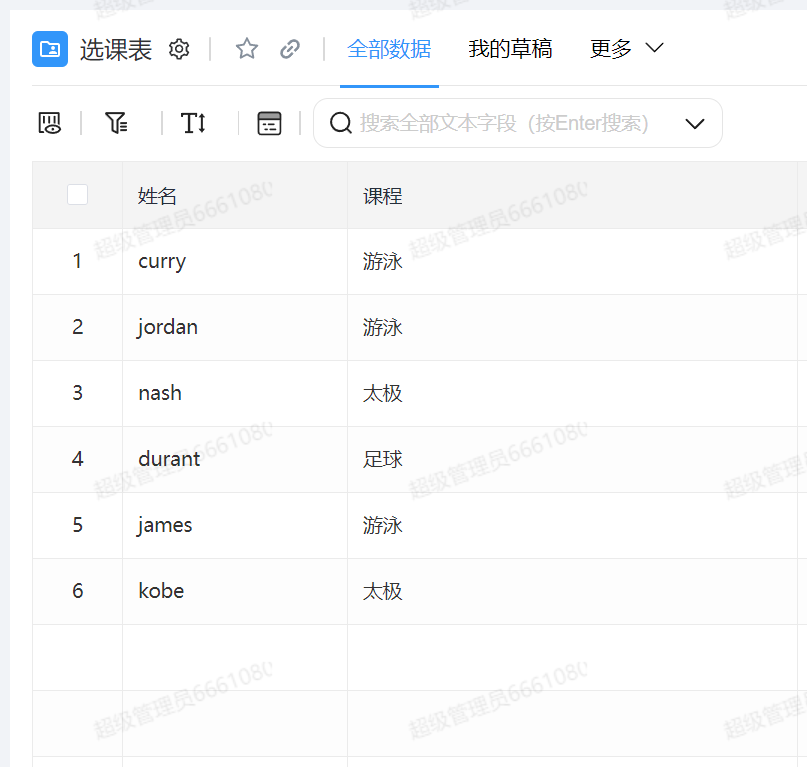Viewport: 807px width, 767px height.
Task: Click the 姓名 column header
Action: 157,196
